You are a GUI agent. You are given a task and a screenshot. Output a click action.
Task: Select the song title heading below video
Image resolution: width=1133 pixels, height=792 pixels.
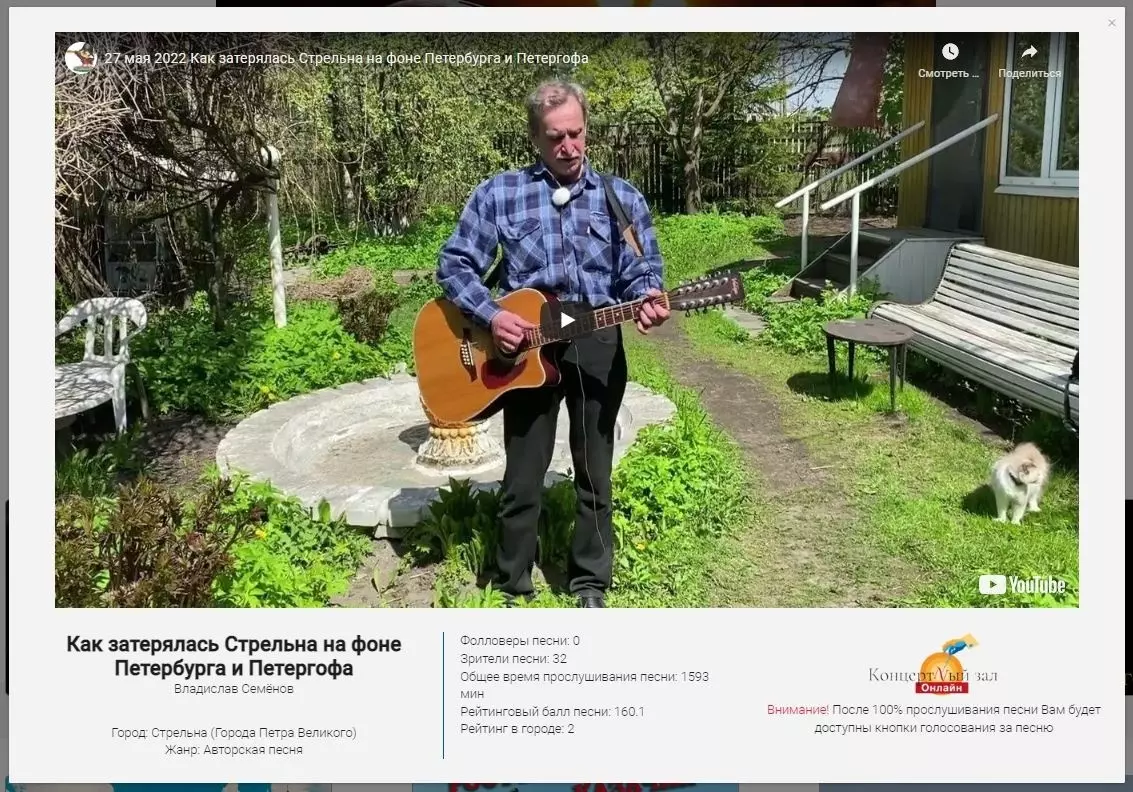point(233,655)
